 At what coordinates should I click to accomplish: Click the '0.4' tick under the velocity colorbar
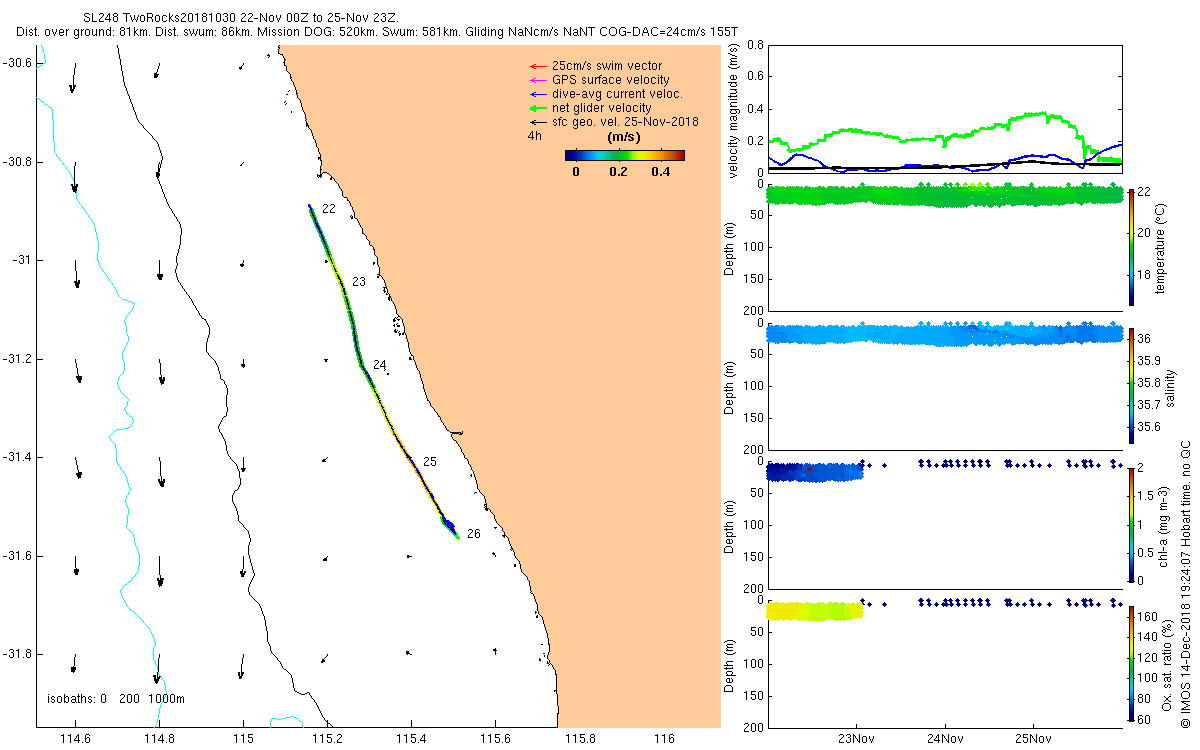661,171
